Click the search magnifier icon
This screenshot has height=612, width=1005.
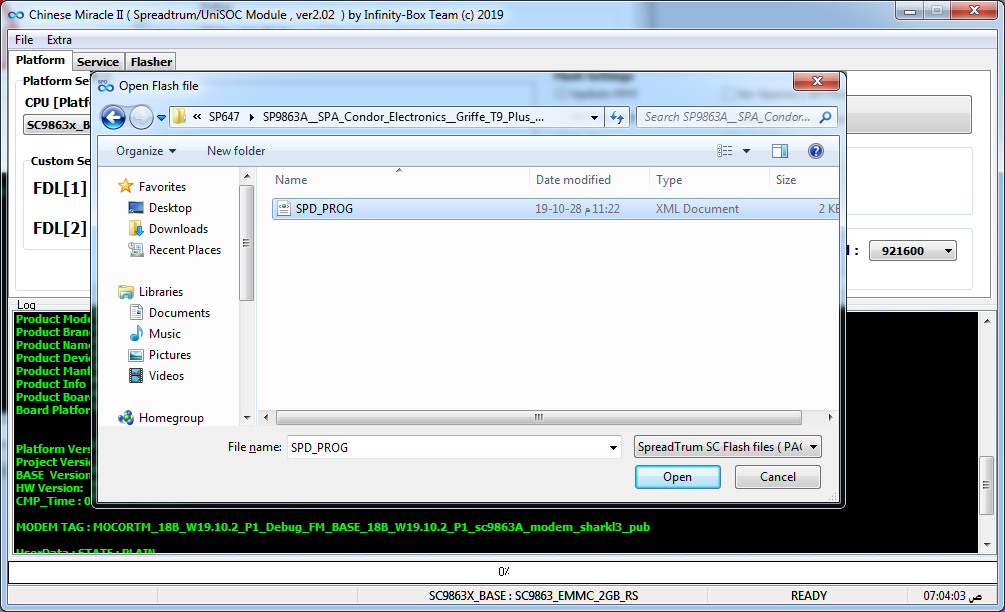pos(826,117)
